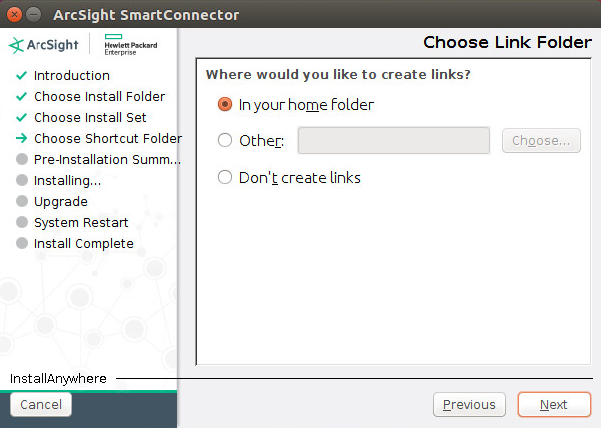
Task: Click the ArcSight logo icon
Action: tap(17, 45)
